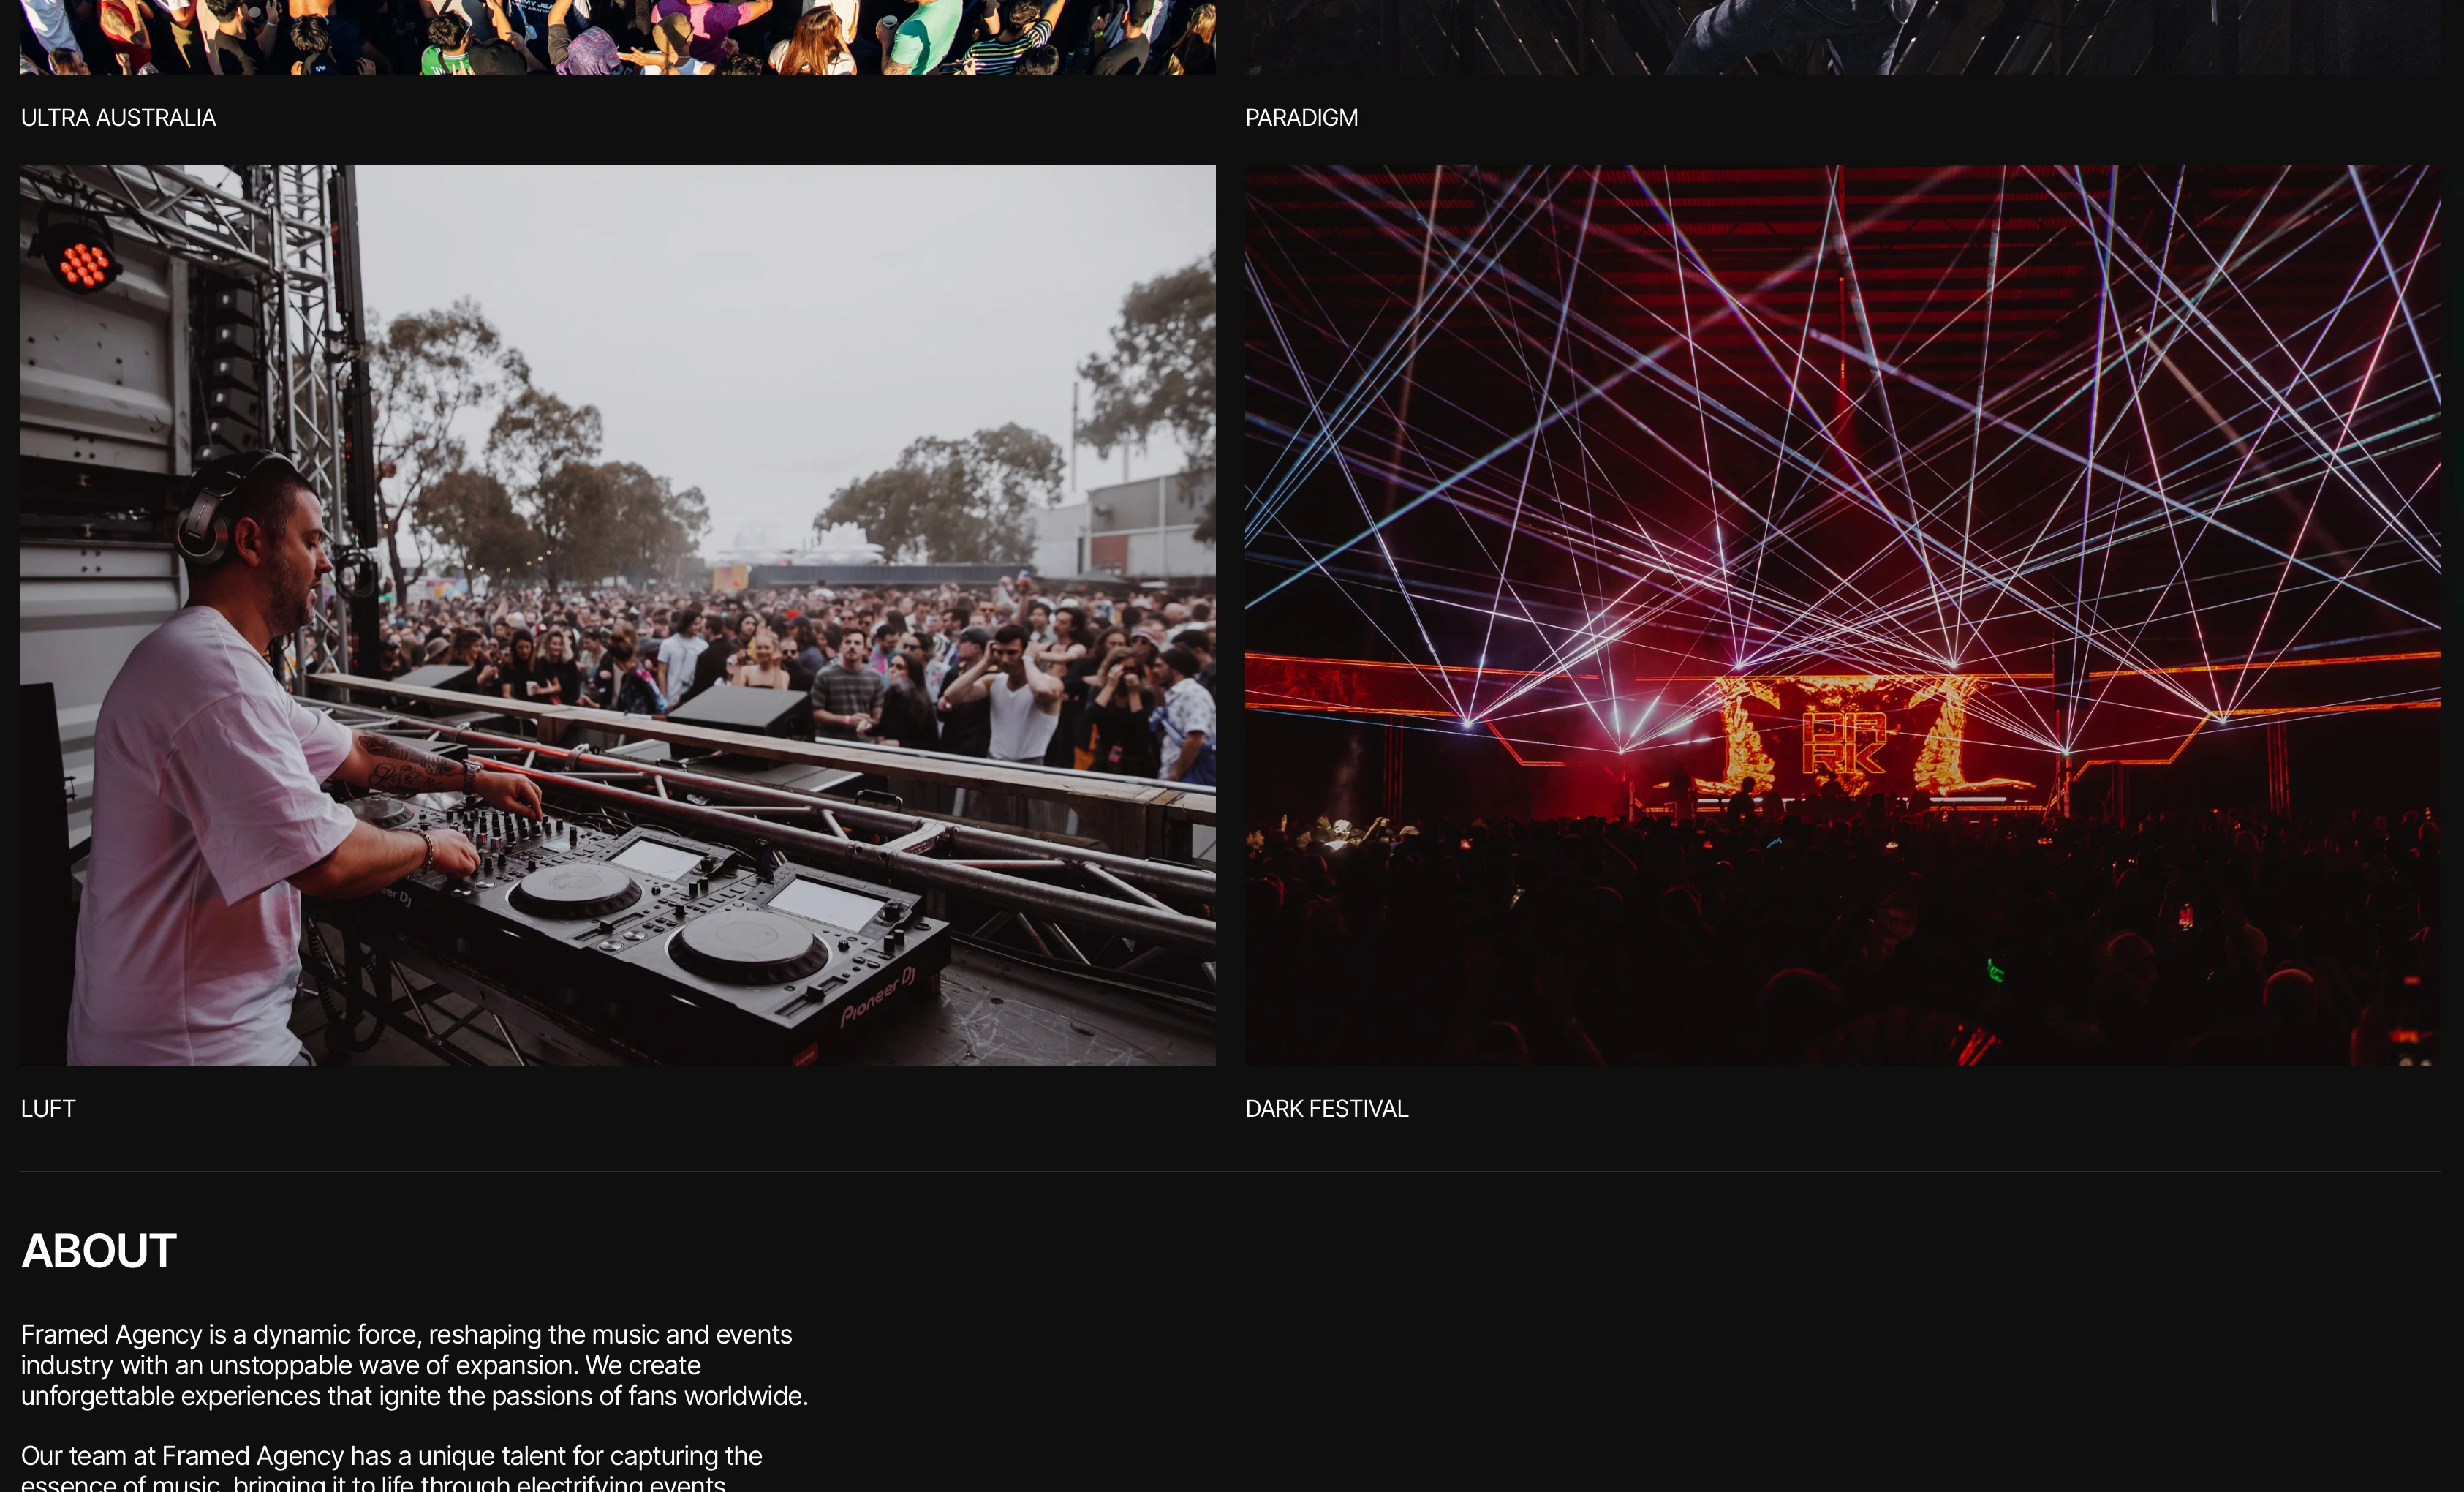
Task: Click the LUFT caption text
Action: [x=48, y=1109]
